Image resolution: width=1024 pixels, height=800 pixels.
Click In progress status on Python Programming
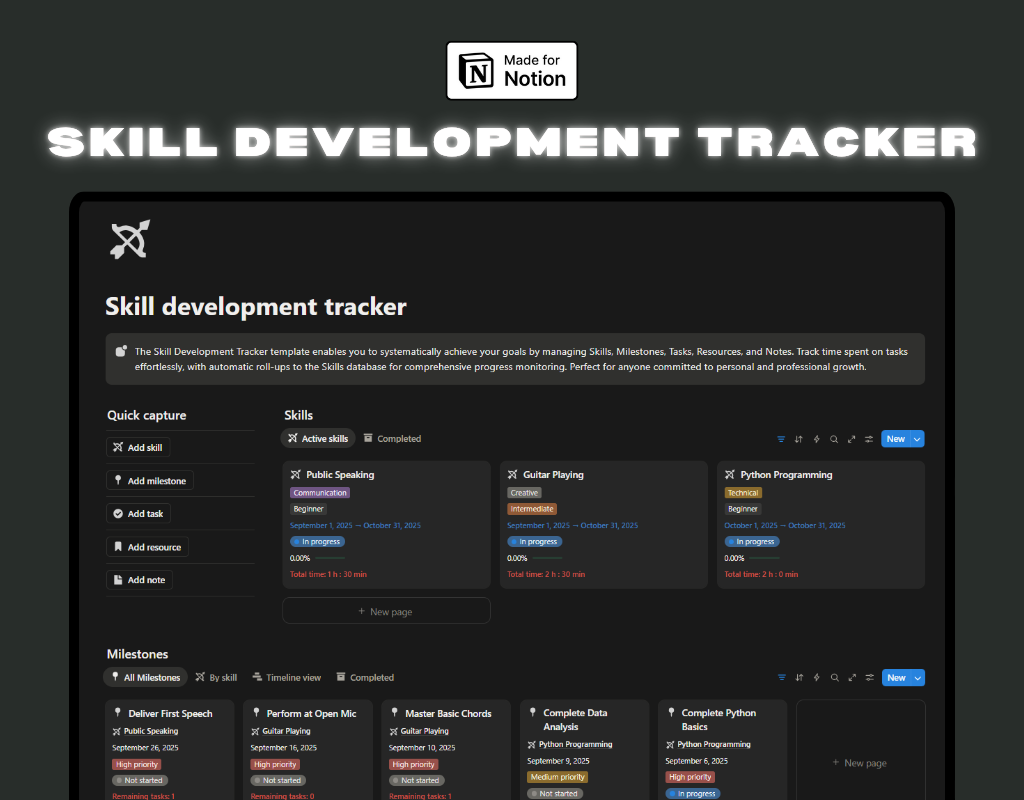(x=752, y=541)
